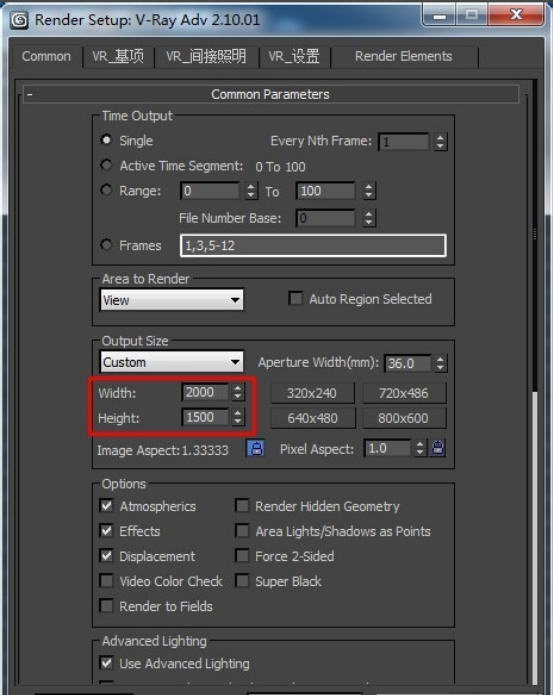Minimize the Render Setup window
This screenshot has width=553, height=695.
439,16
